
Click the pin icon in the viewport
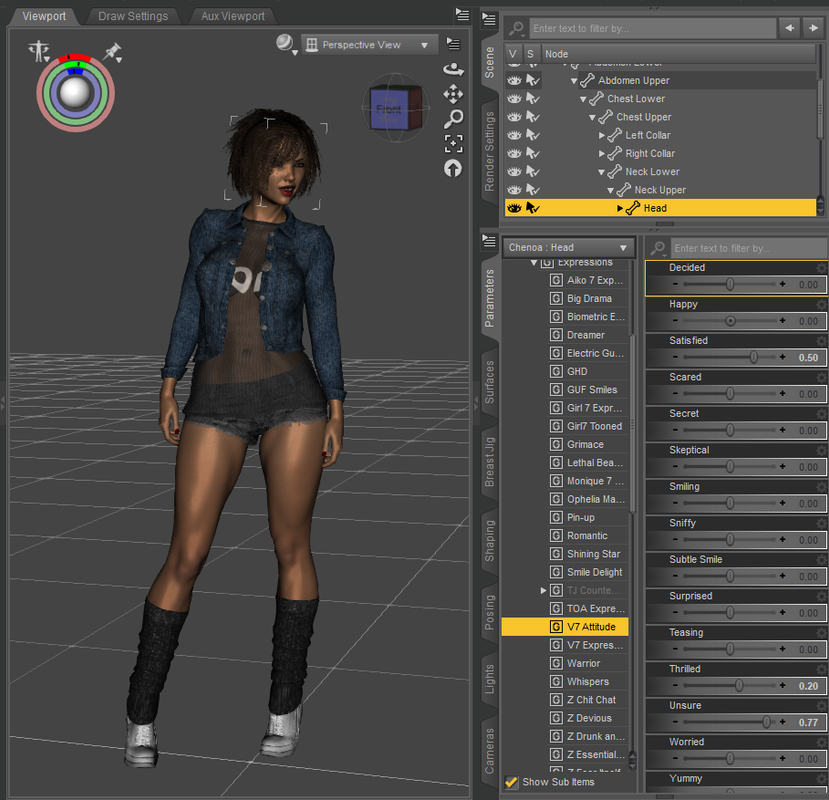click(x=113, y=52)
